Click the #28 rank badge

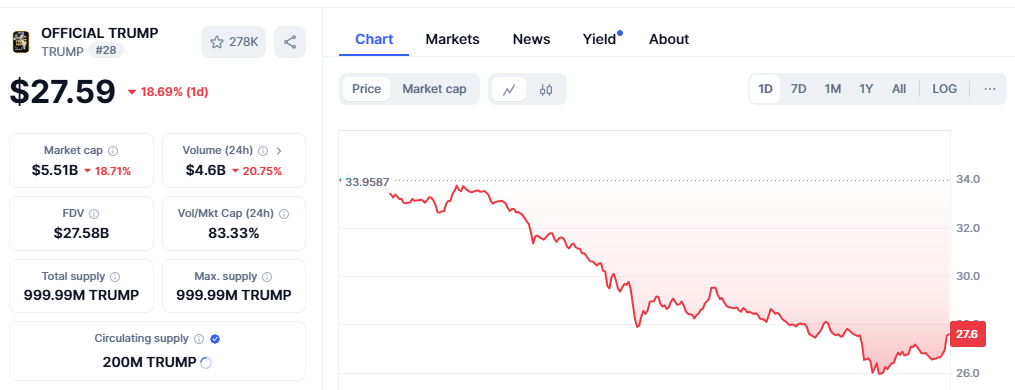point(106,51)
